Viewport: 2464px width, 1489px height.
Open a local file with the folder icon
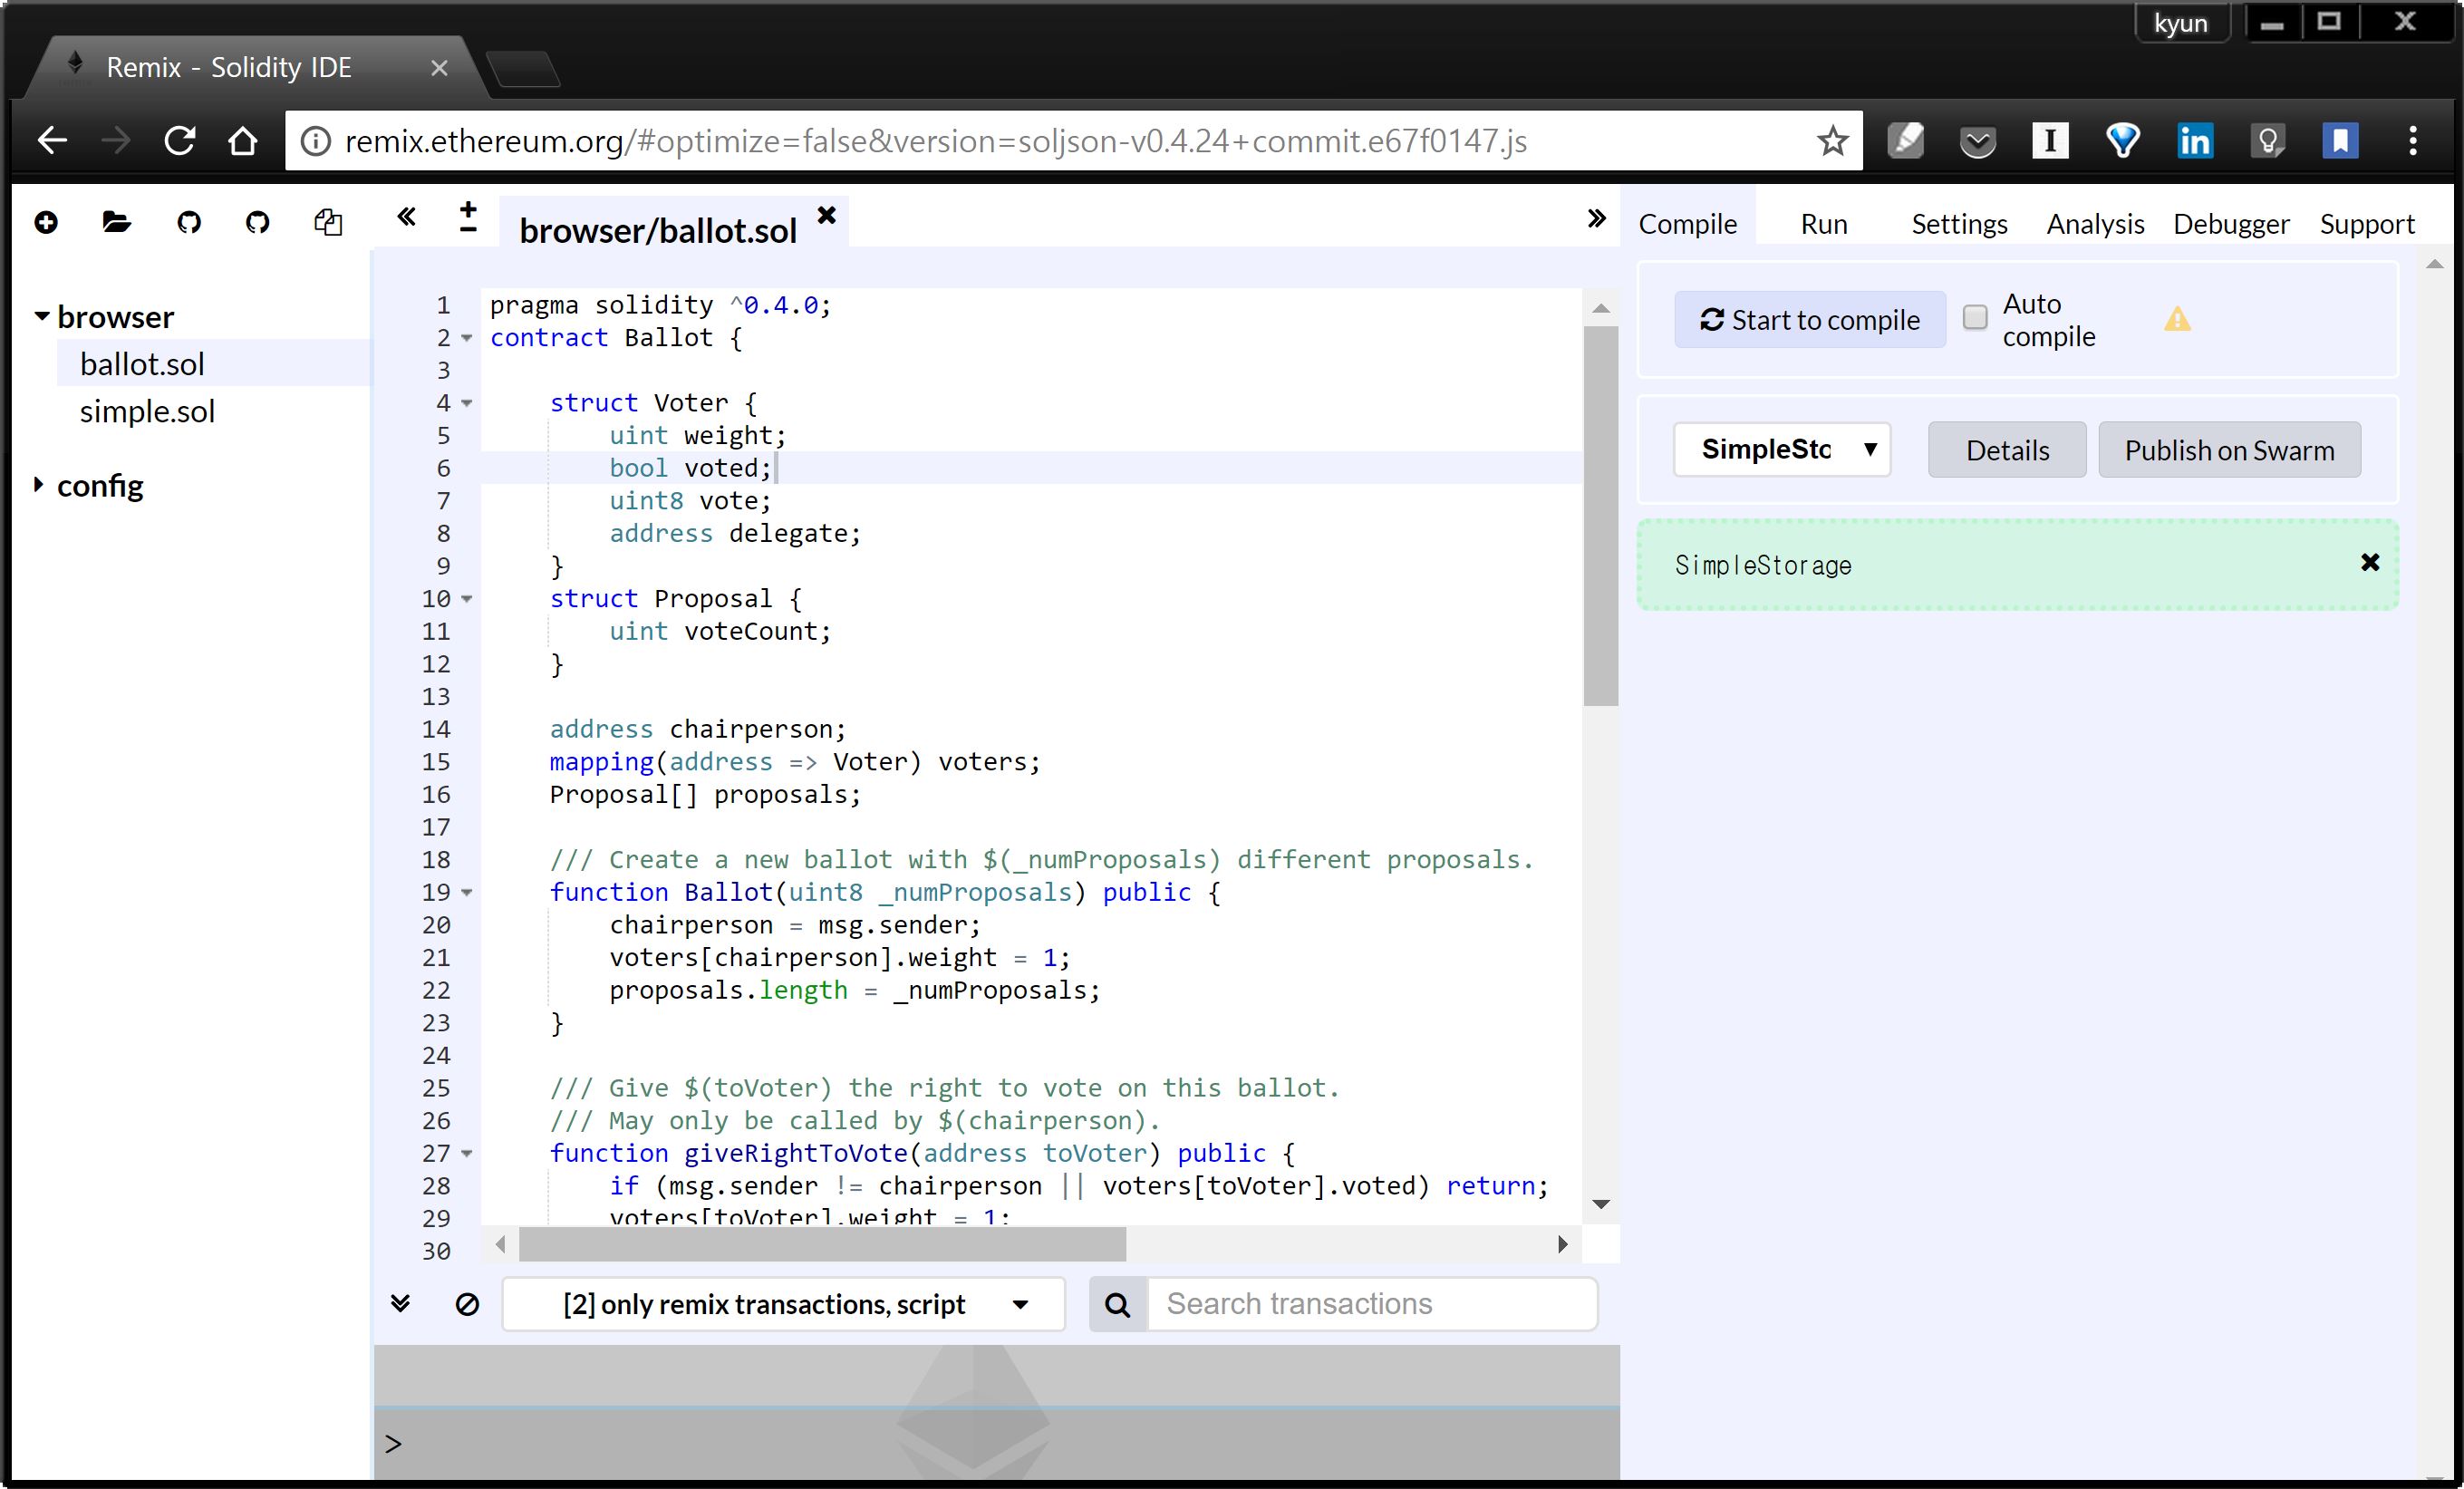pos(116,222)
